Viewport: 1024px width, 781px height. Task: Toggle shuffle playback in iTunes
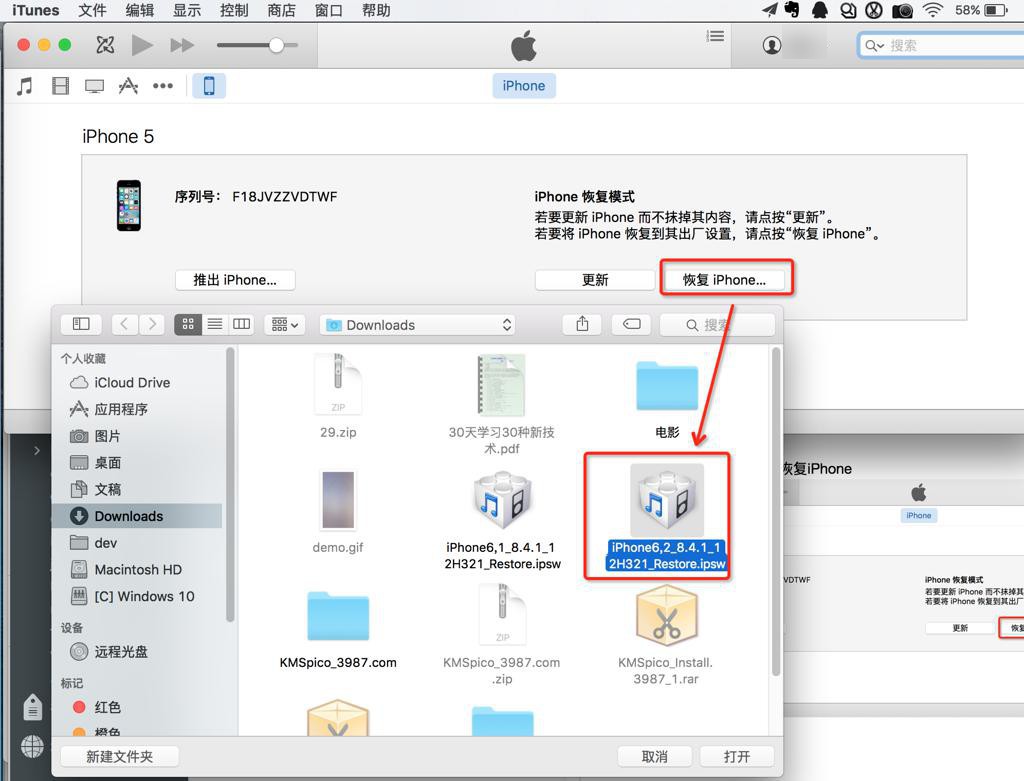point(105,45)
